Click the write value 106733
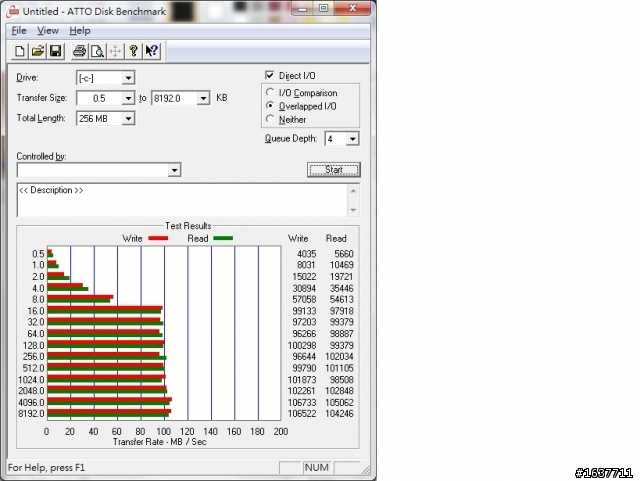640x481 pixels. click(302, 403)
